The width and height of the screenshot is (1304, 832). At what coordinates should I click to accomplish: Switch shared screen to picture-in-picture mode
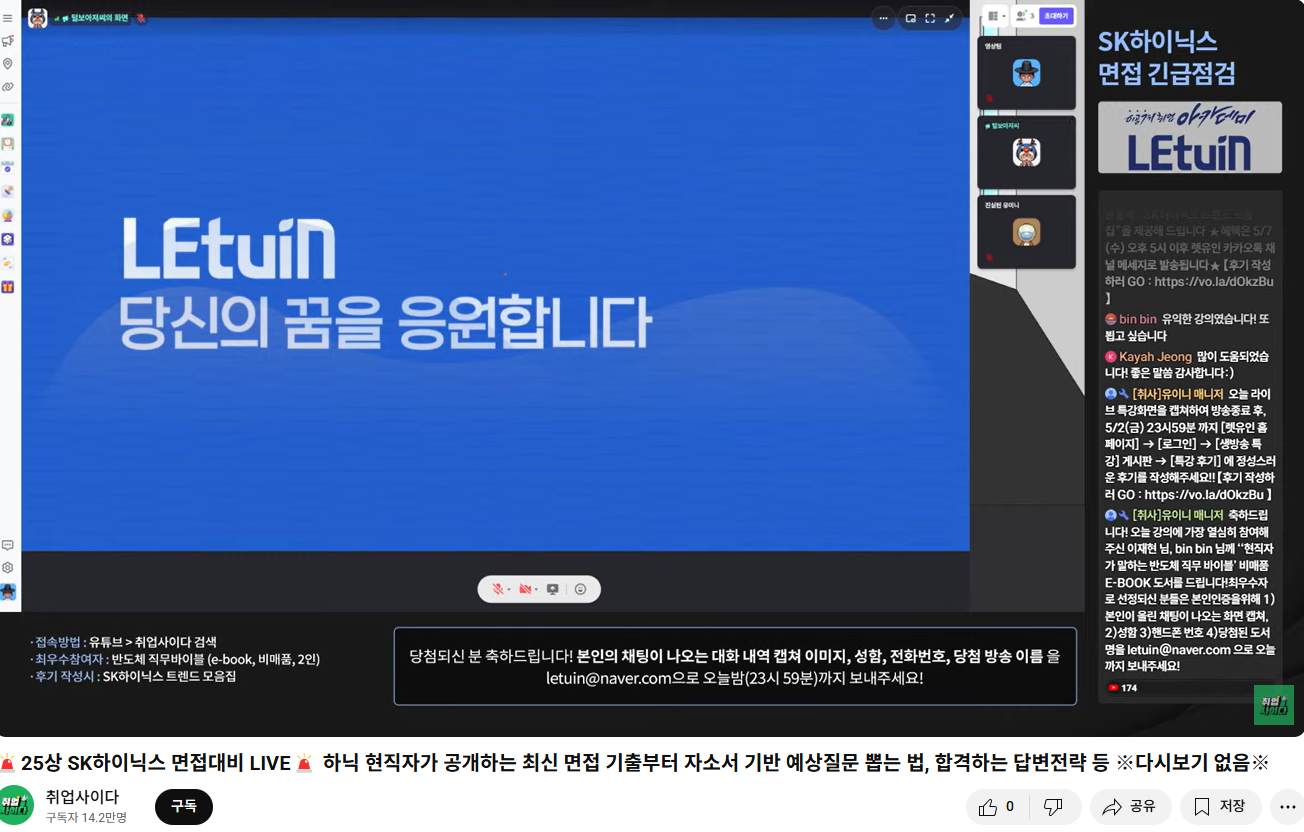[911, 18]
